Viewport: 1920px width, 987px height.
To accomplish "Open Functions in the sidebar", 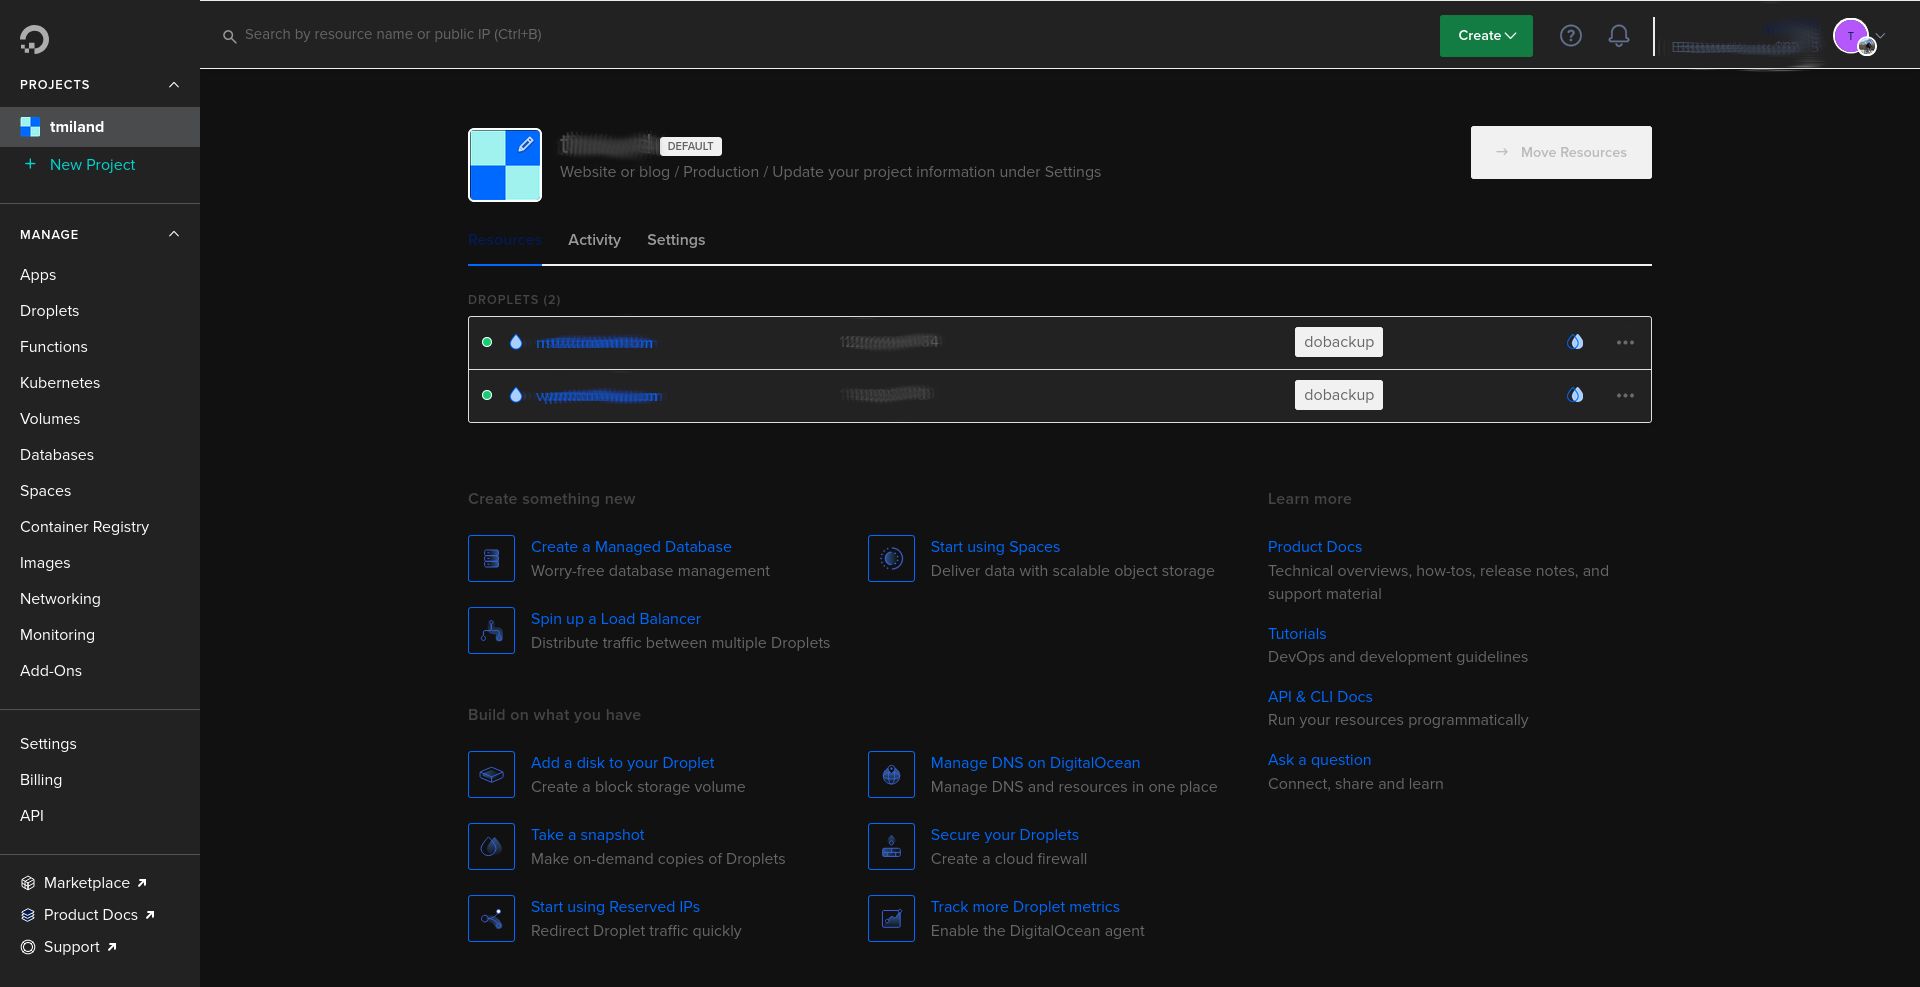I will (54, 347).
